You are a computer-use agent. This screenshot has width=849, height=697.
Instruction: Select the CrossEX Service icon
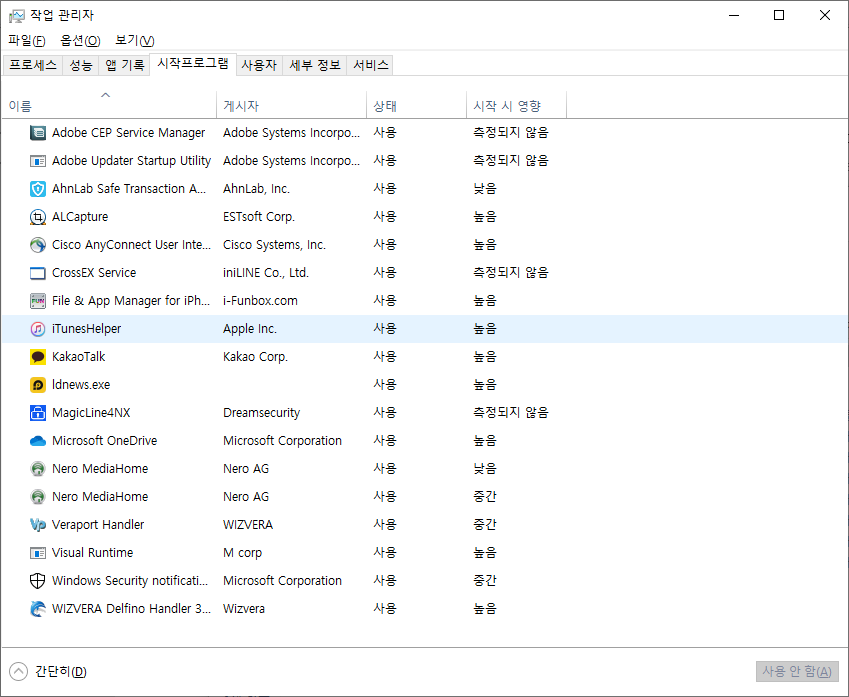click(37, 273)
